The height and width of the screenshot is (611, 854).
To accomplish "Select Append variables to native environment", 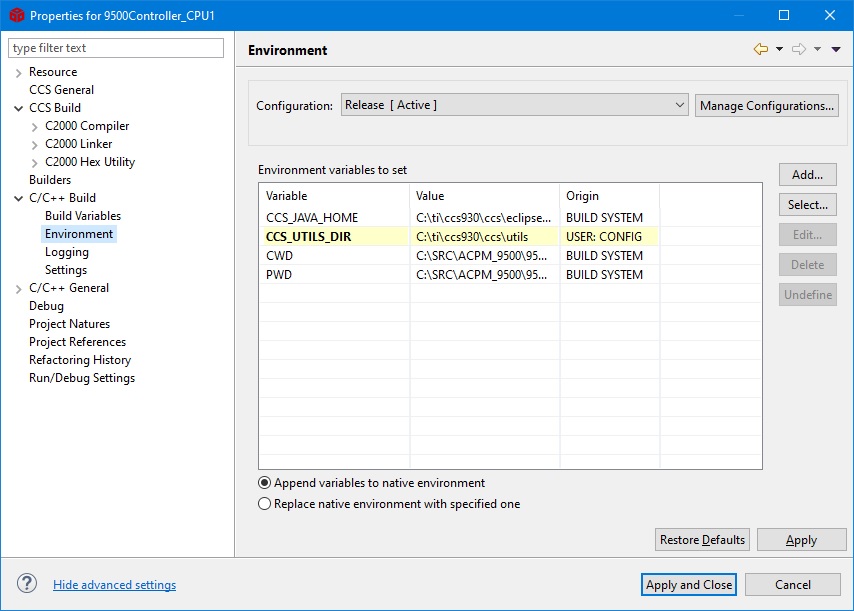I will click(265, 483).
